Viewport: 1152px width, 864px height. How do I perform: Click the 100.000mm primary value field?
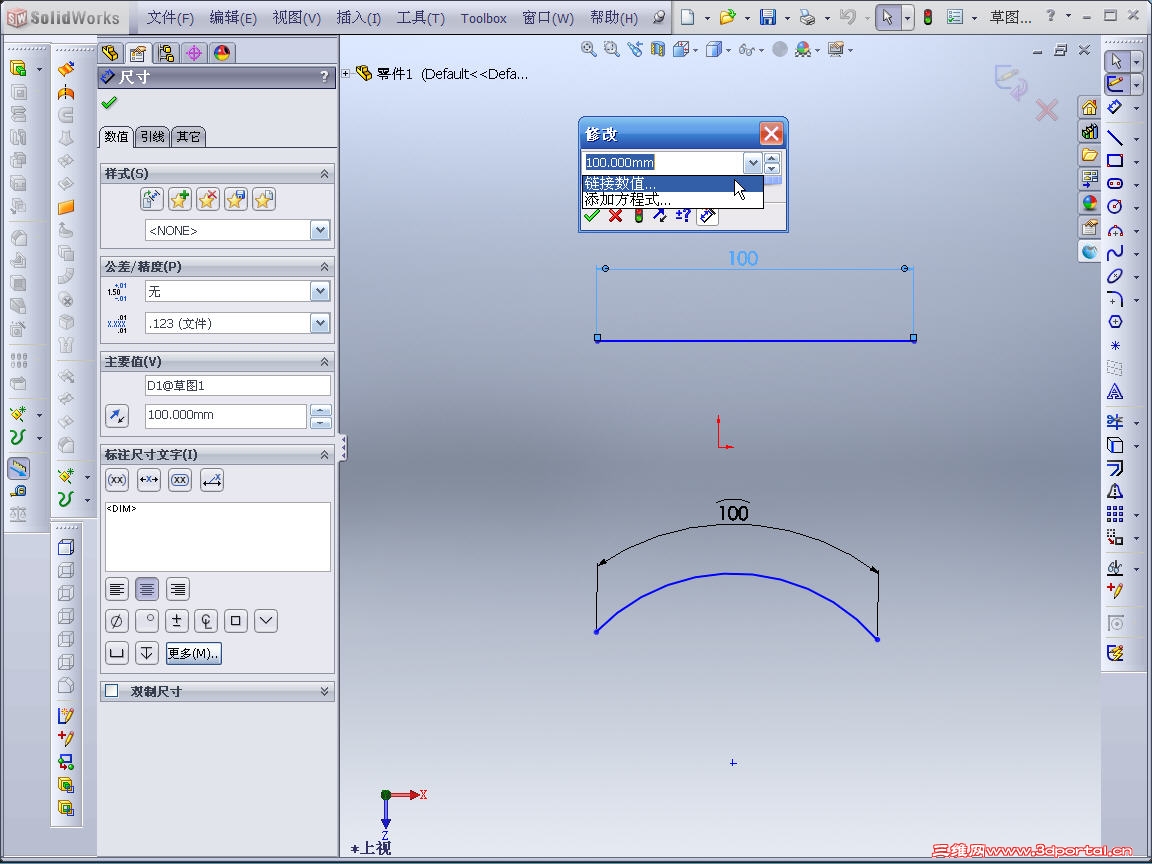click(226, 415)
